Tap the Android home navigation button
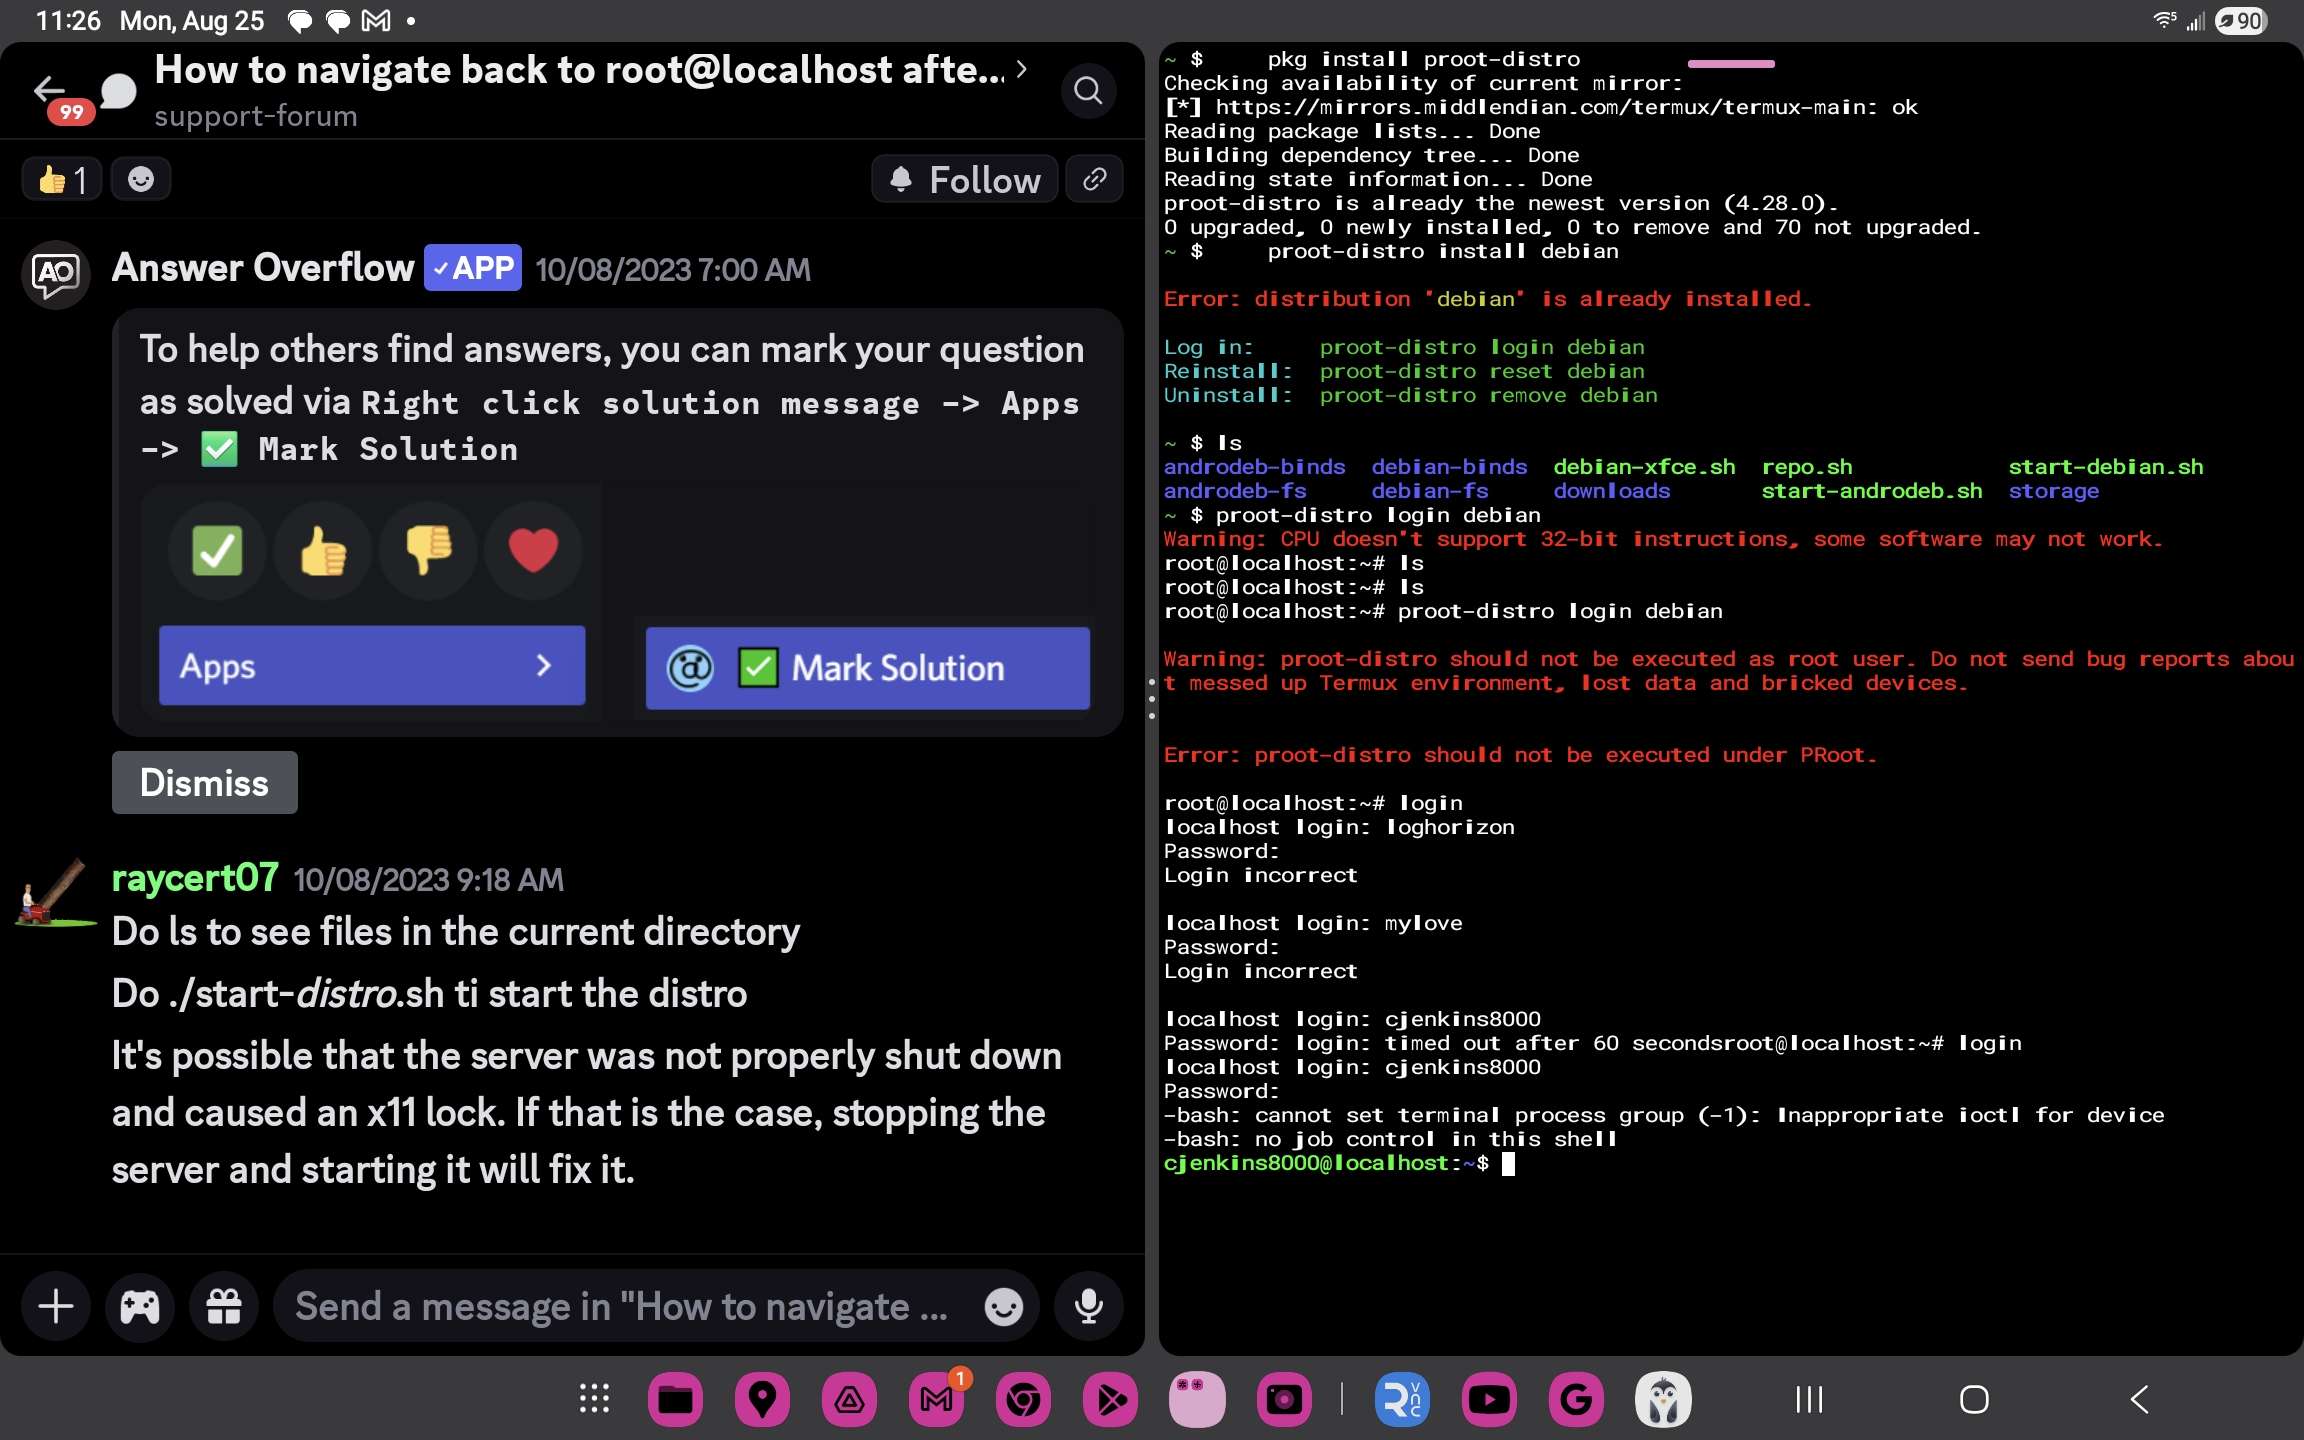 pos(1974,1399)
